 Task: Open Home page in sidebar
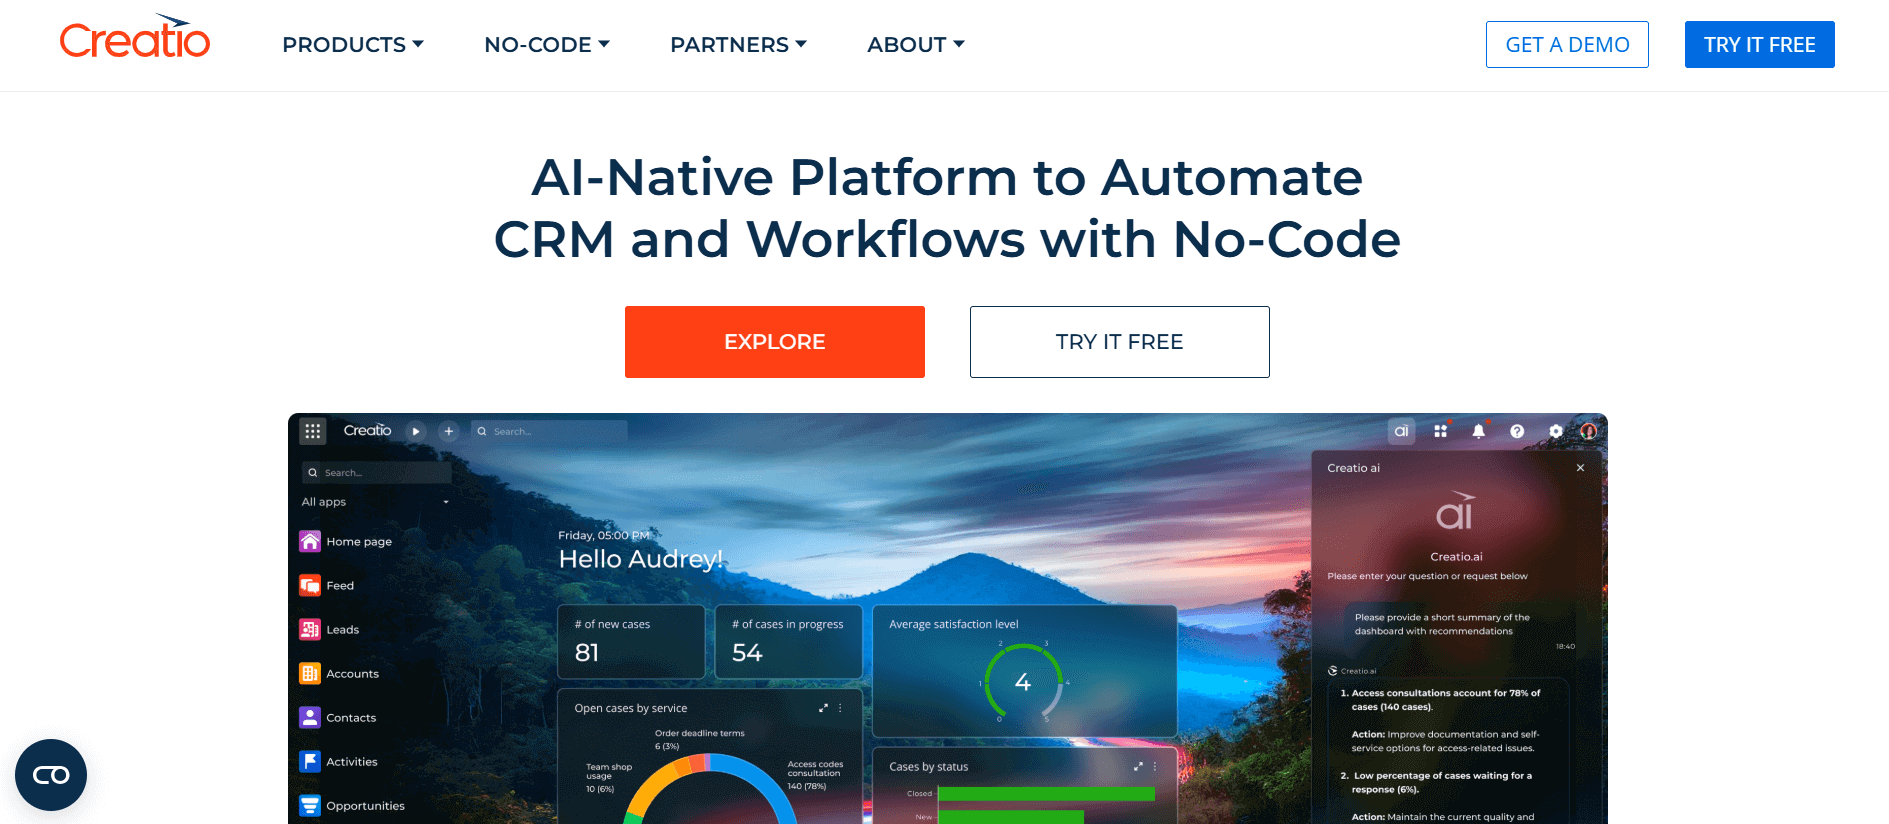coord(346,541)
